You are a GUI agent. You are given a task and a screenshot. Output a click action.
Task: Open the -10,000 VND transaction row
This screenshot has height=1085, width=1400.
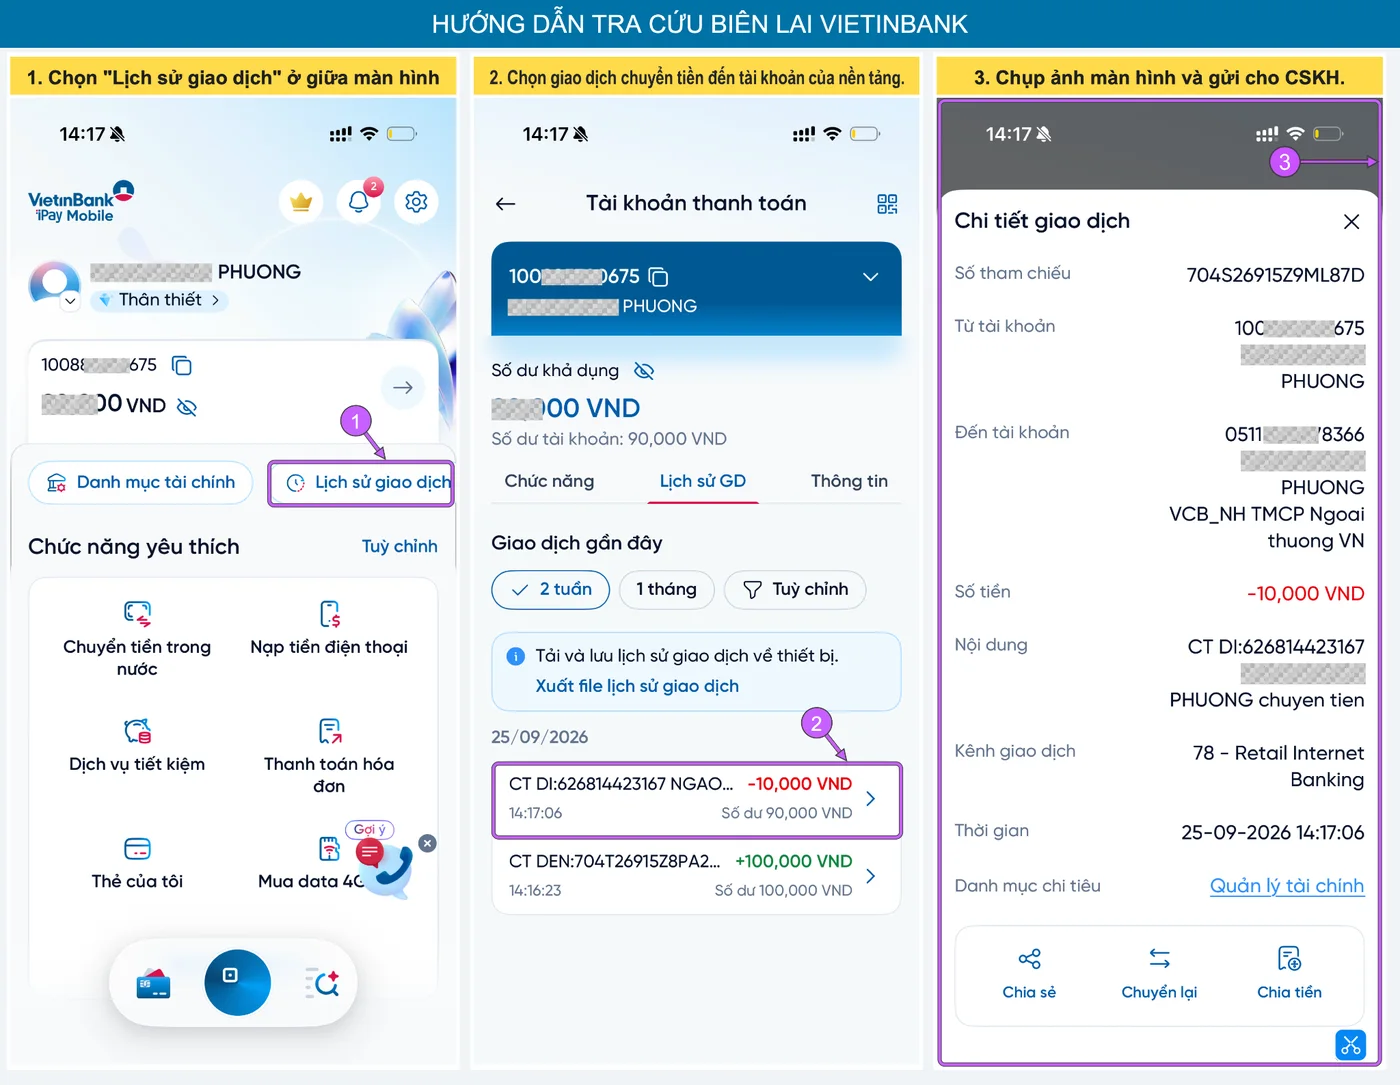[x=697, y=800]
